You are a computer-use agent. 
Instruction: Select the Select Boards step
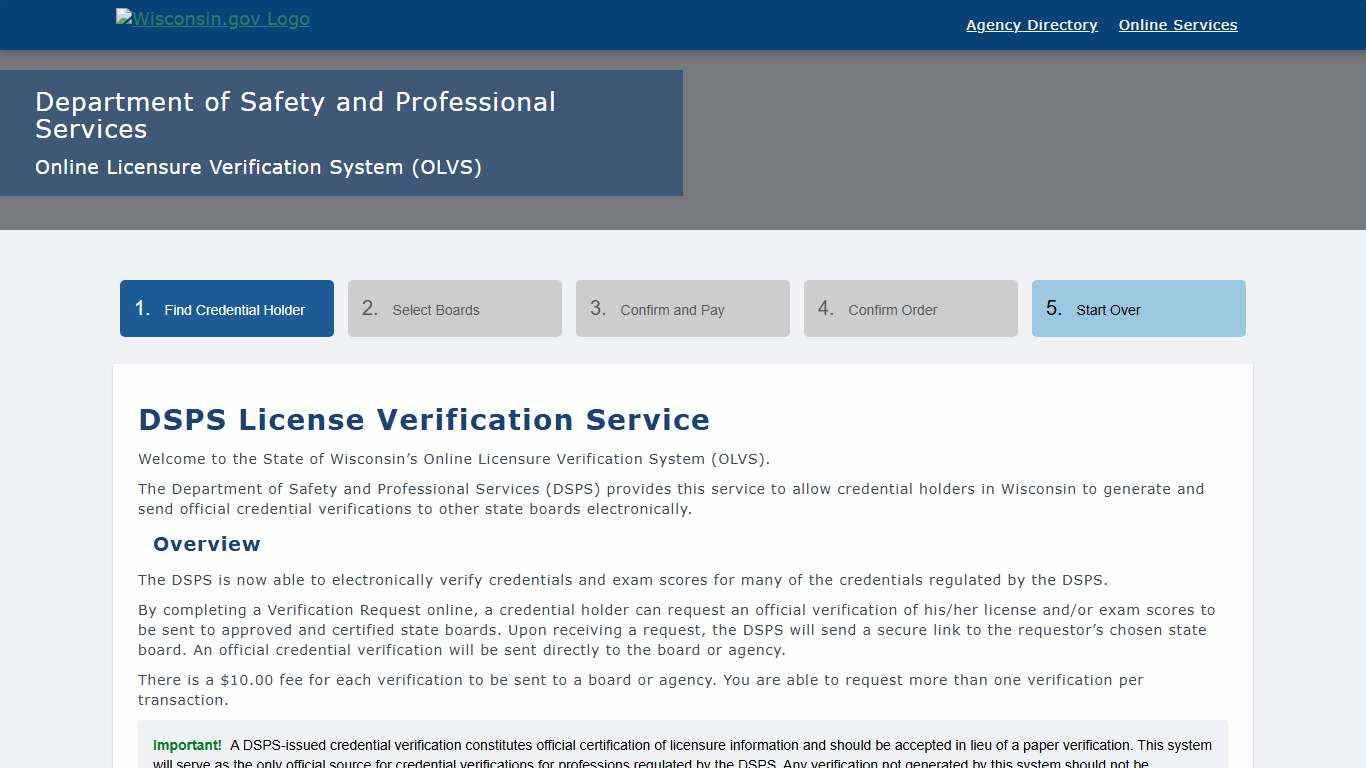coord(454,308)
